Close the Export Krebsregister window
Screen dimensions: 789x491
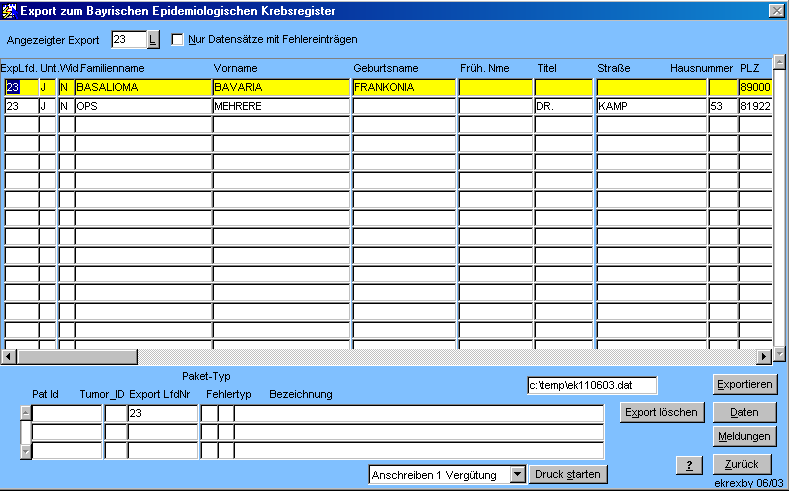775,10
